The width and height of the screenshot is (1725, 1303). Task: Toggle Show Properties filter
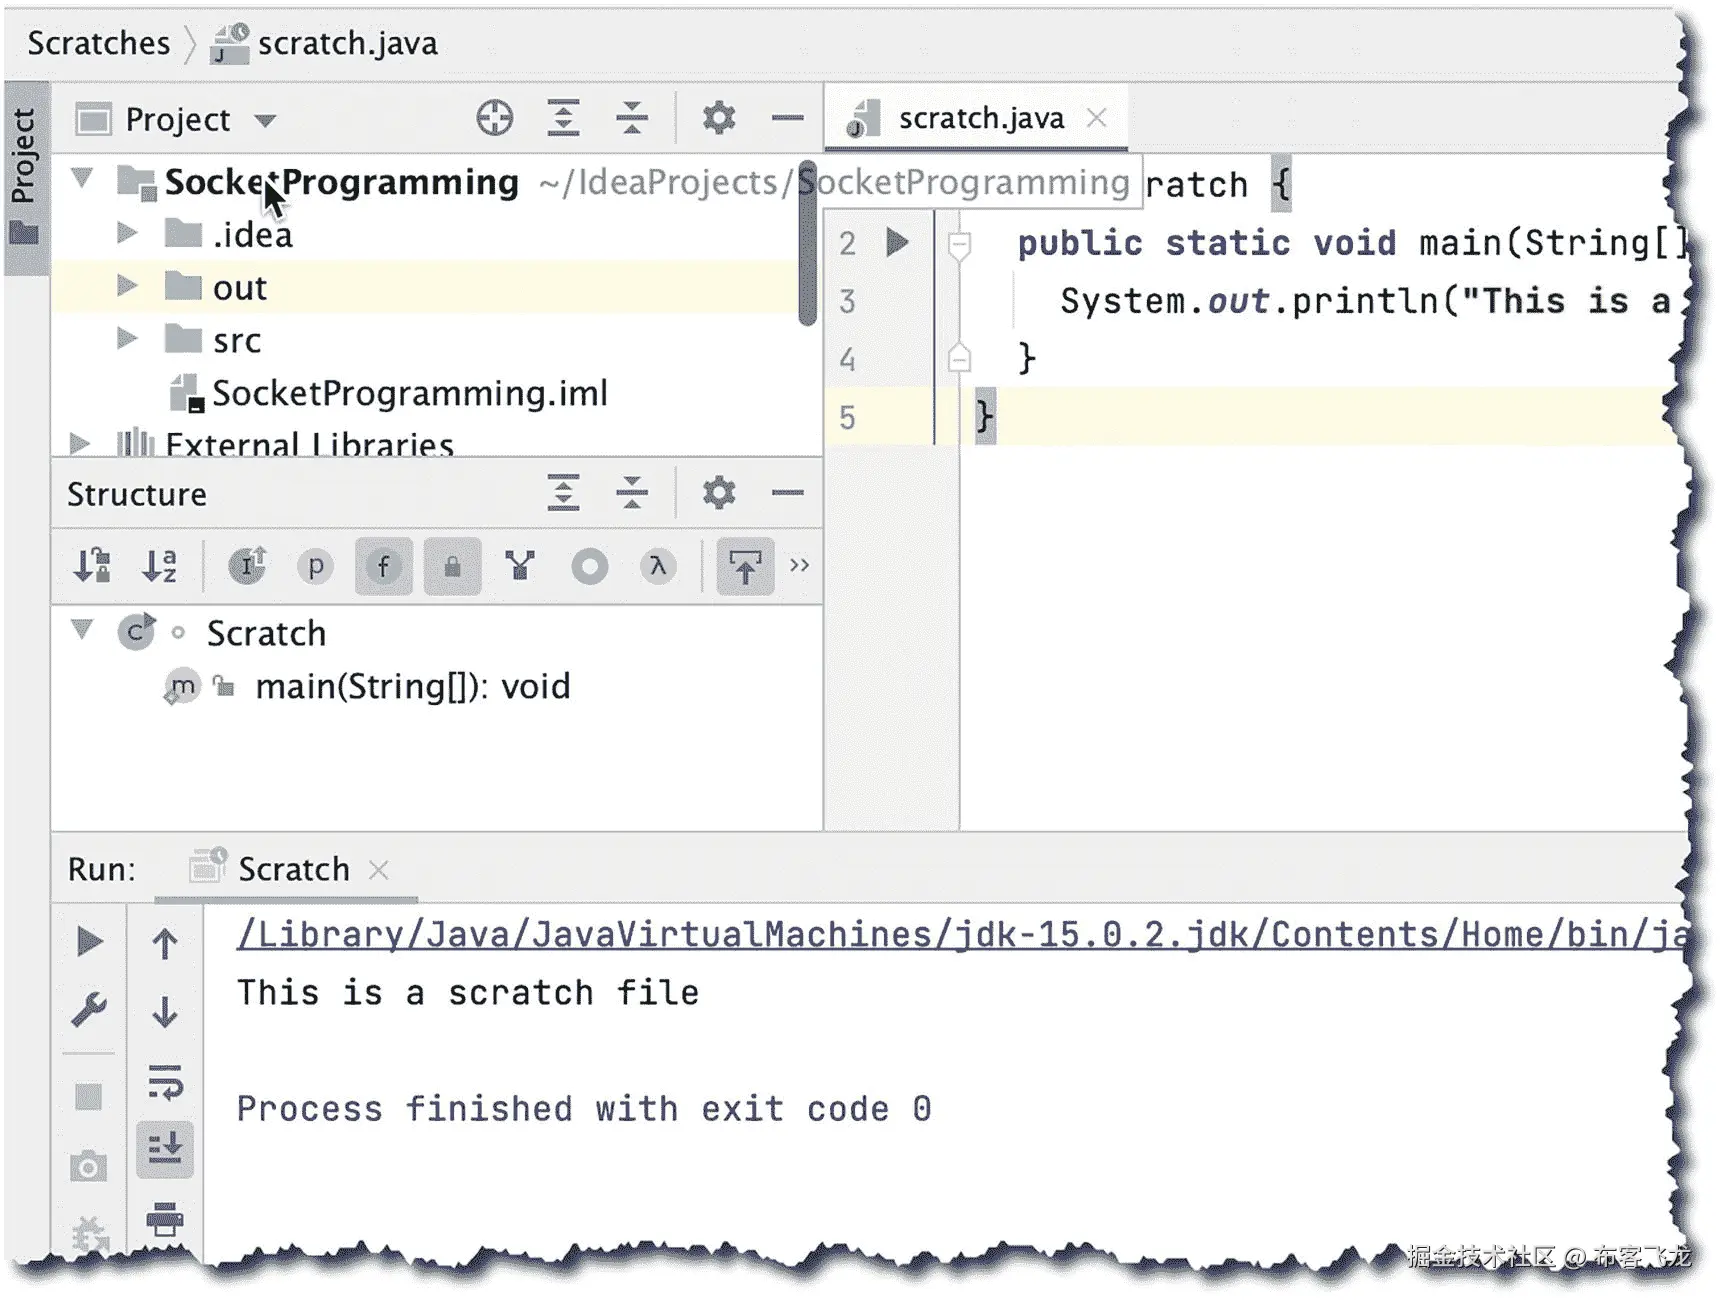coord(315,567)
